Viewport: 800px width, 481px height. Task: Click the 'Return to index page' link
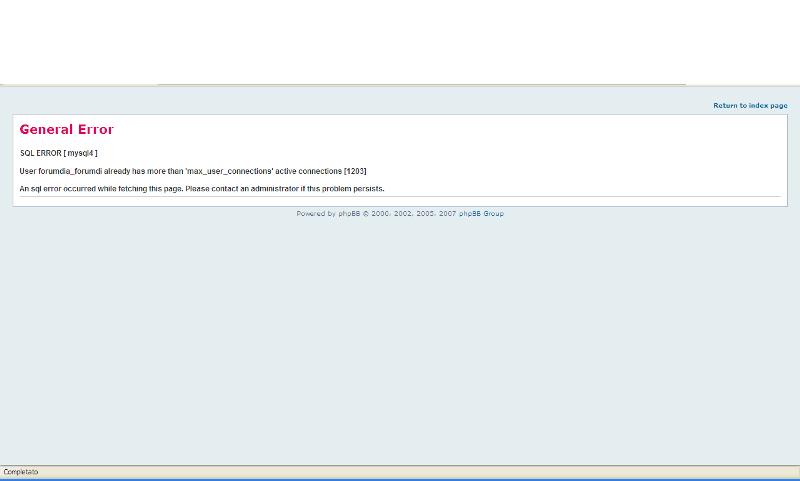pos(750,105)
